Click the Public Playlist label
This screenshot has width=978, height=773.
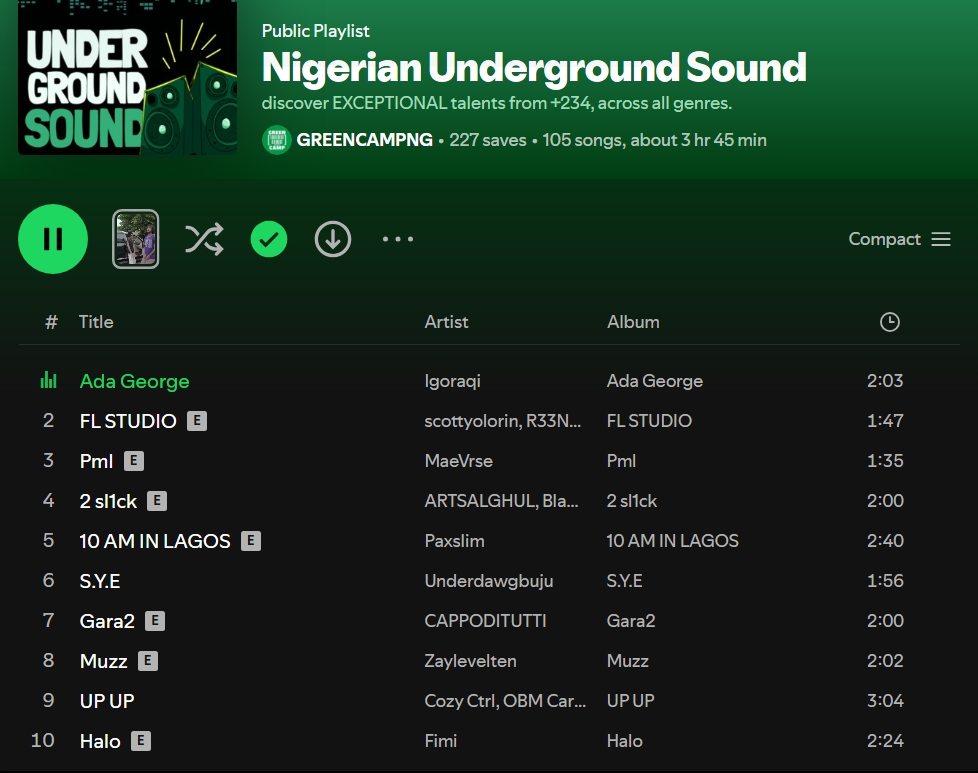pos(316,31)
